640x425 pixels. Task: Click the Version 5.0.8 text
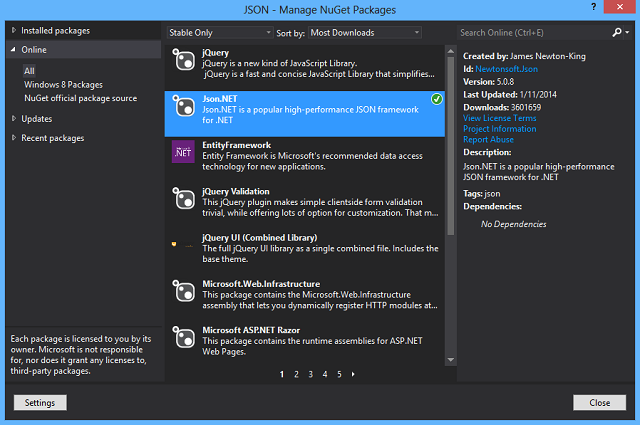coord(489,82)
